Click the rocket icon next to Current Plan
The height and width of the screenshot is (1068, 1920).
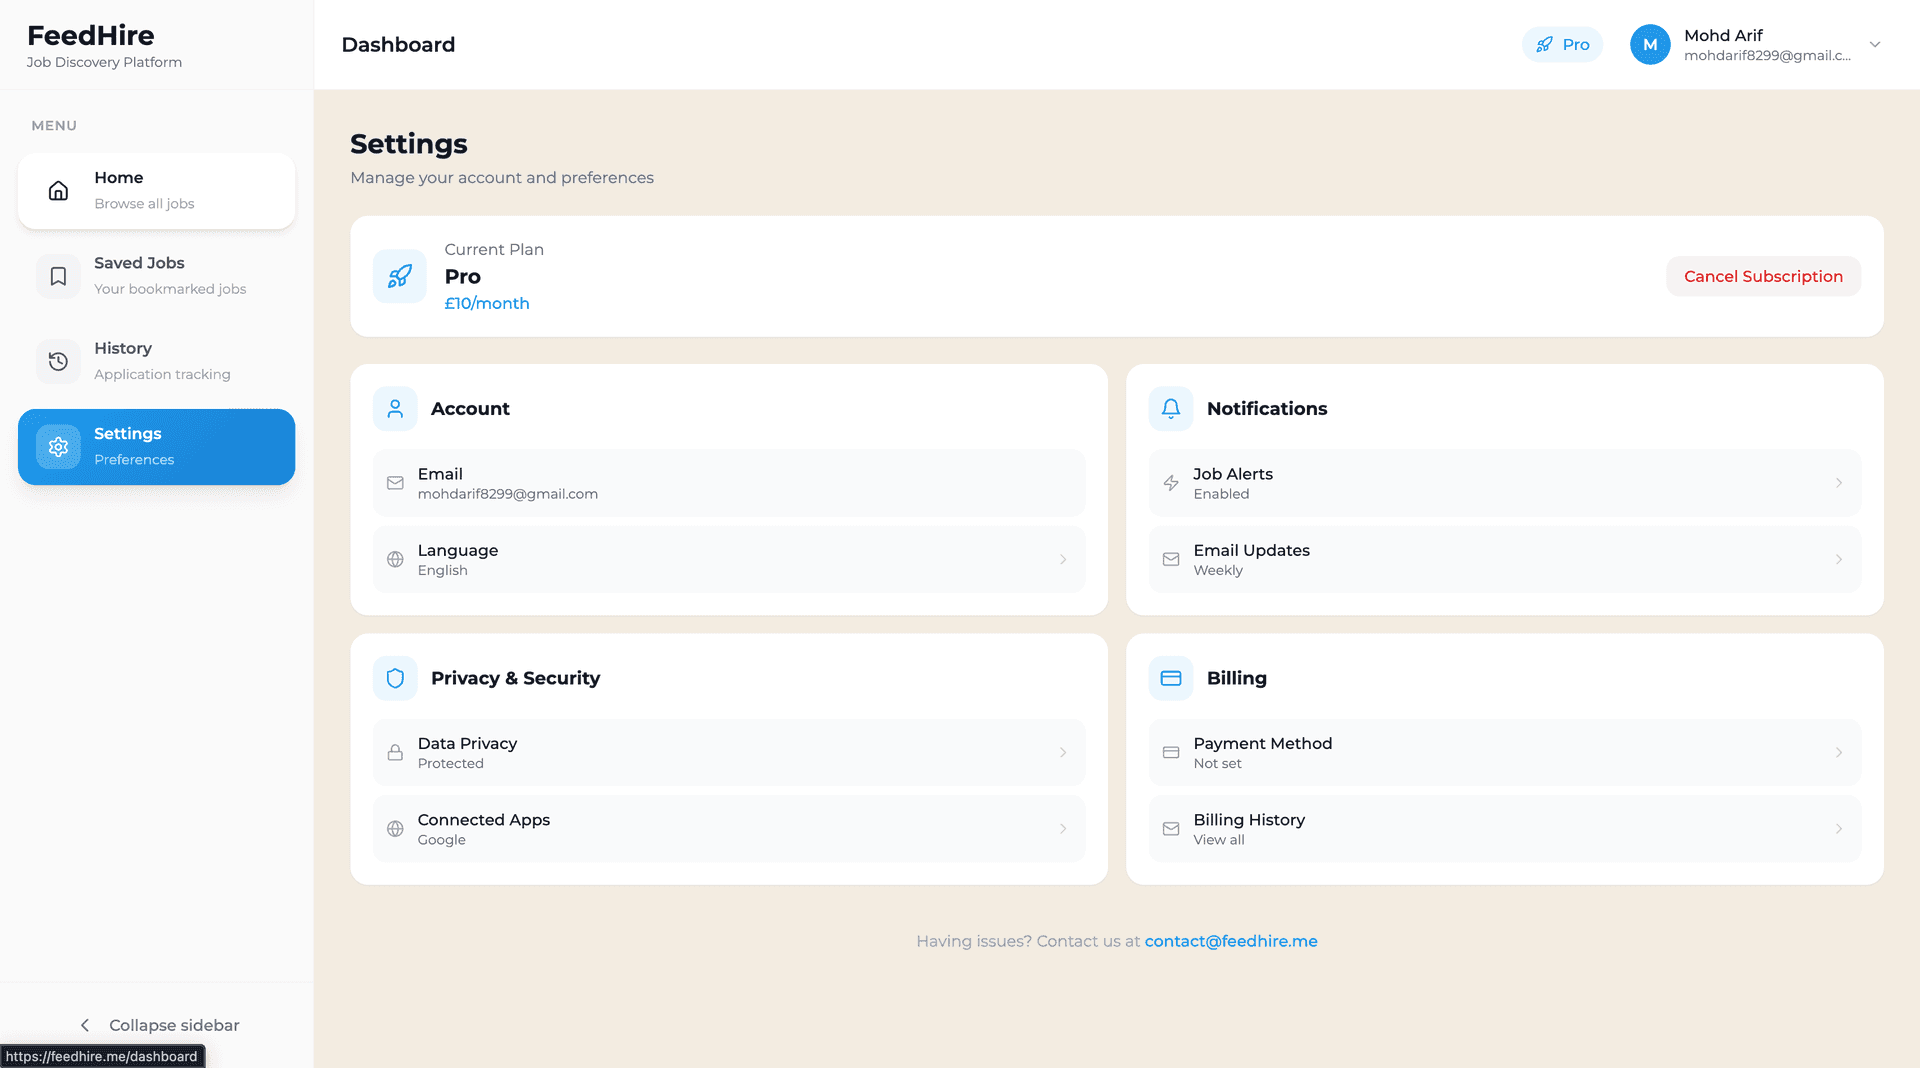coord(399,276)
